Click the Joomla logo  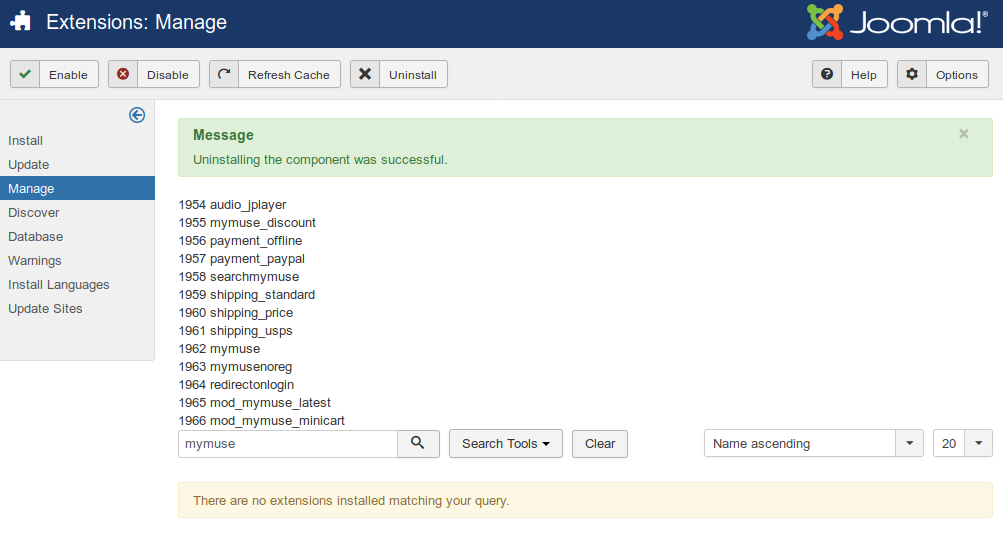(x=897, y=22)
